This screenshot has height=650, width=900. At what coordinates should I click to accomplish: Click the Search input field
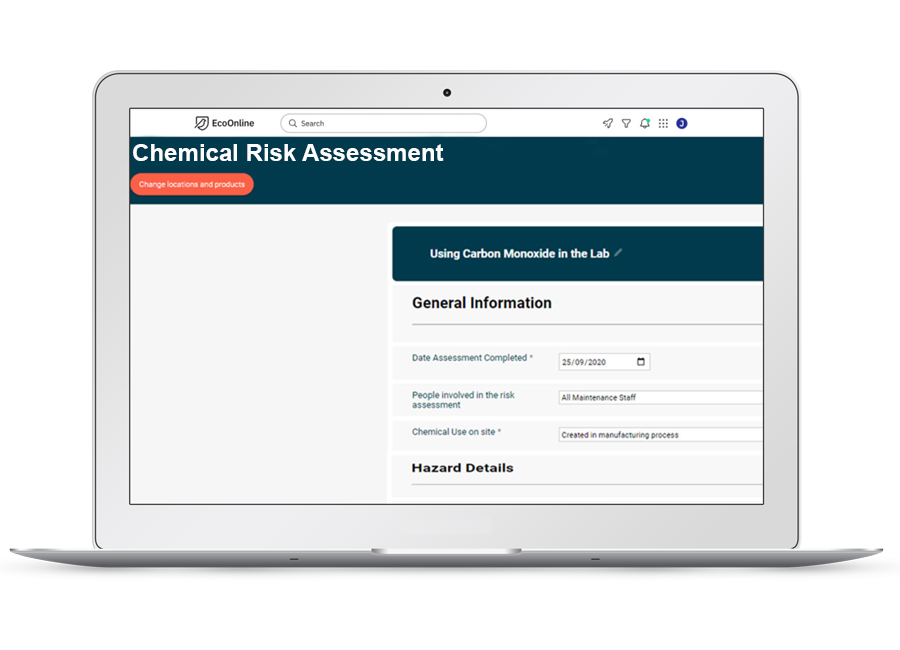click(x=383, y=123)
